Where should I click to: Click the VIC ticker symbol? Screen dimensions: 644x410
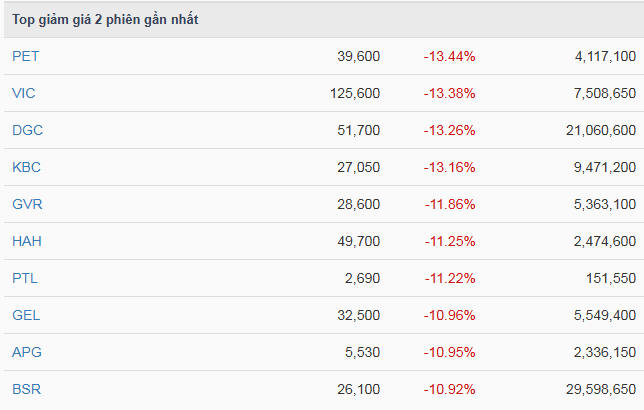tap(24, 93)
